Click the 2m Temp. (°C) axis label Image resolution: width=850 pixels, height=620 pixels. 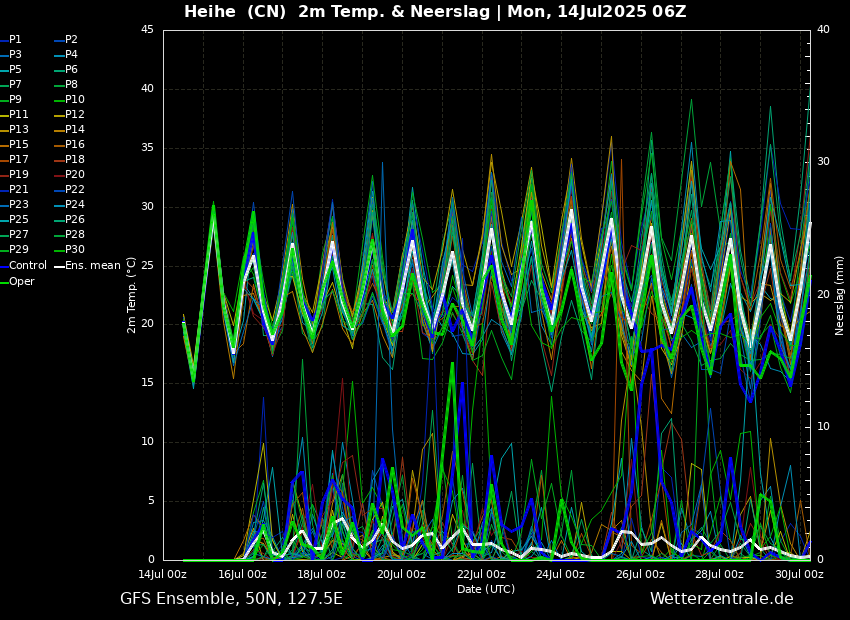(x=132, y=294)
